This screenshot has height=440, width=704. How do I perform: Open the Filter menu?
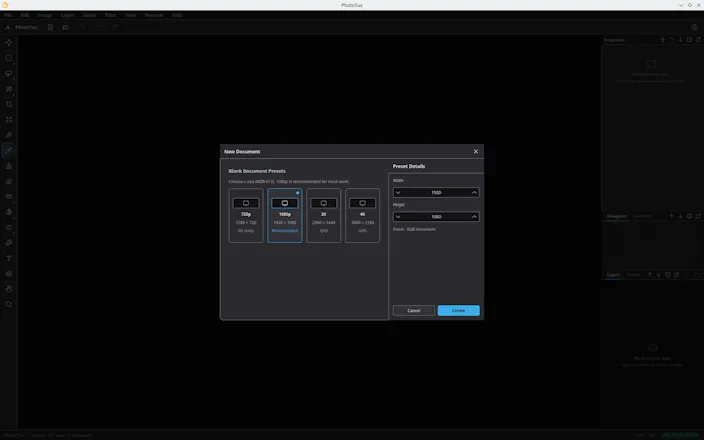pos(110,15)
